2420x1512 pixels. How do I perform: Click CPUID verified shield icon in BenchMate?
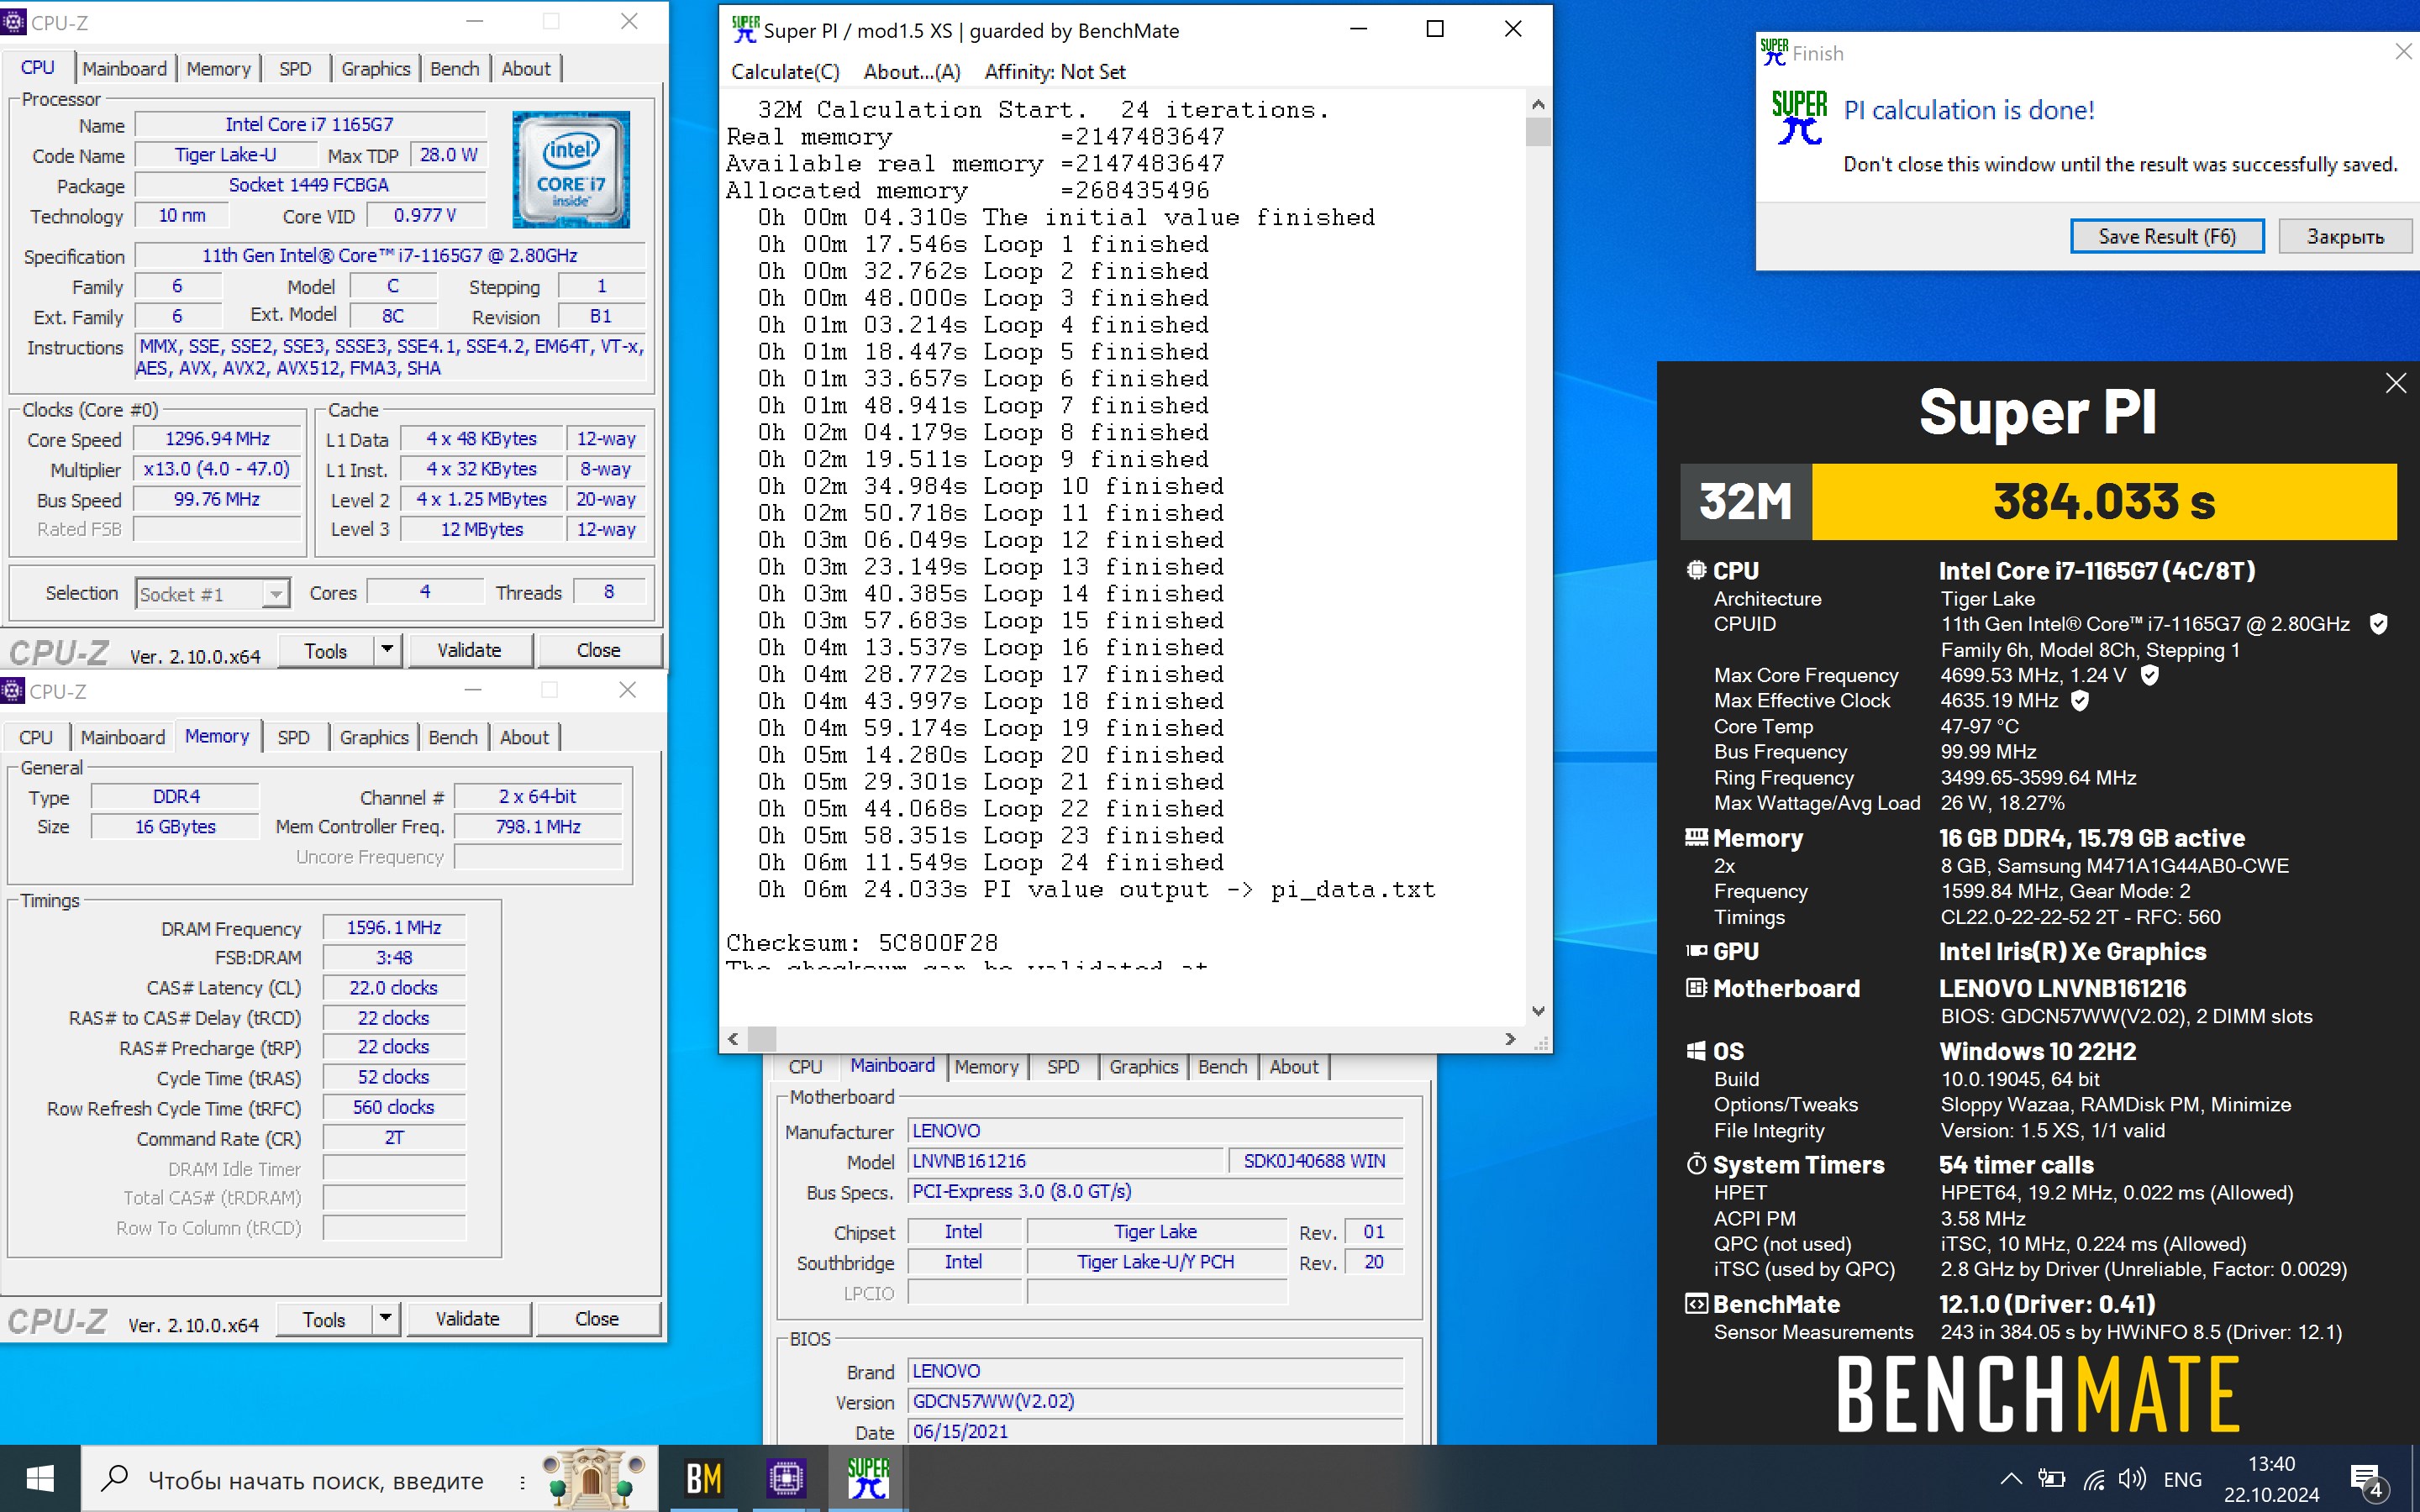[x=2378, y=624]
